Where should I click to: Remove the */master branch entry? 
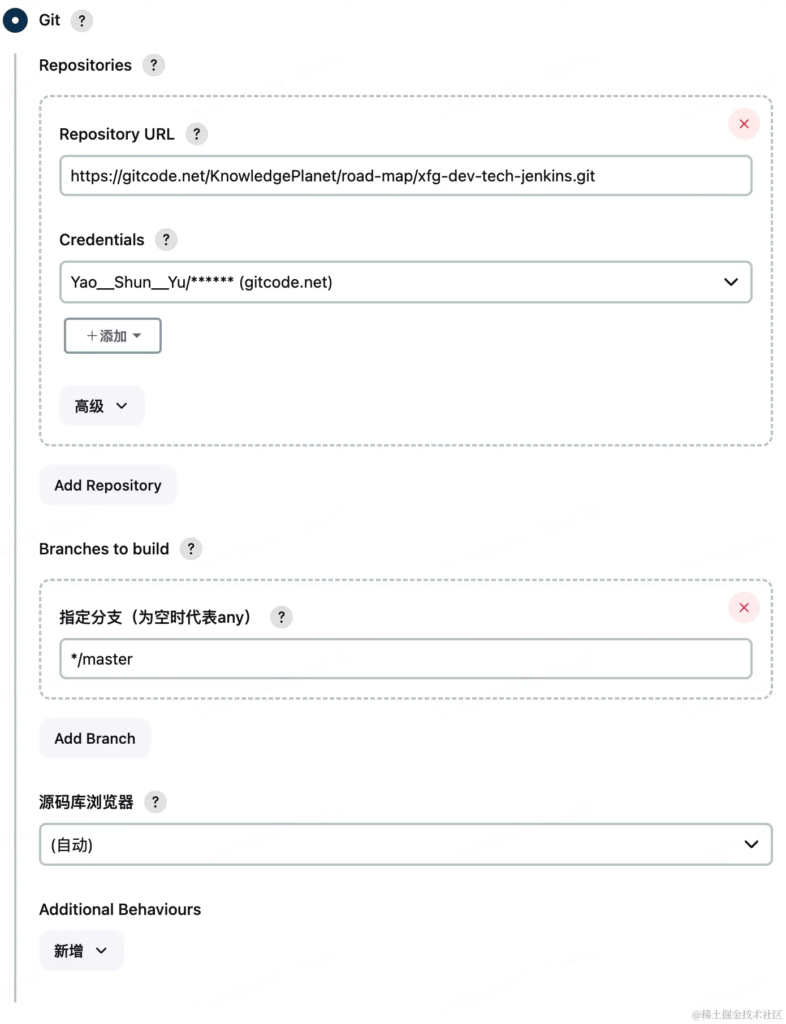pos(743,607)
